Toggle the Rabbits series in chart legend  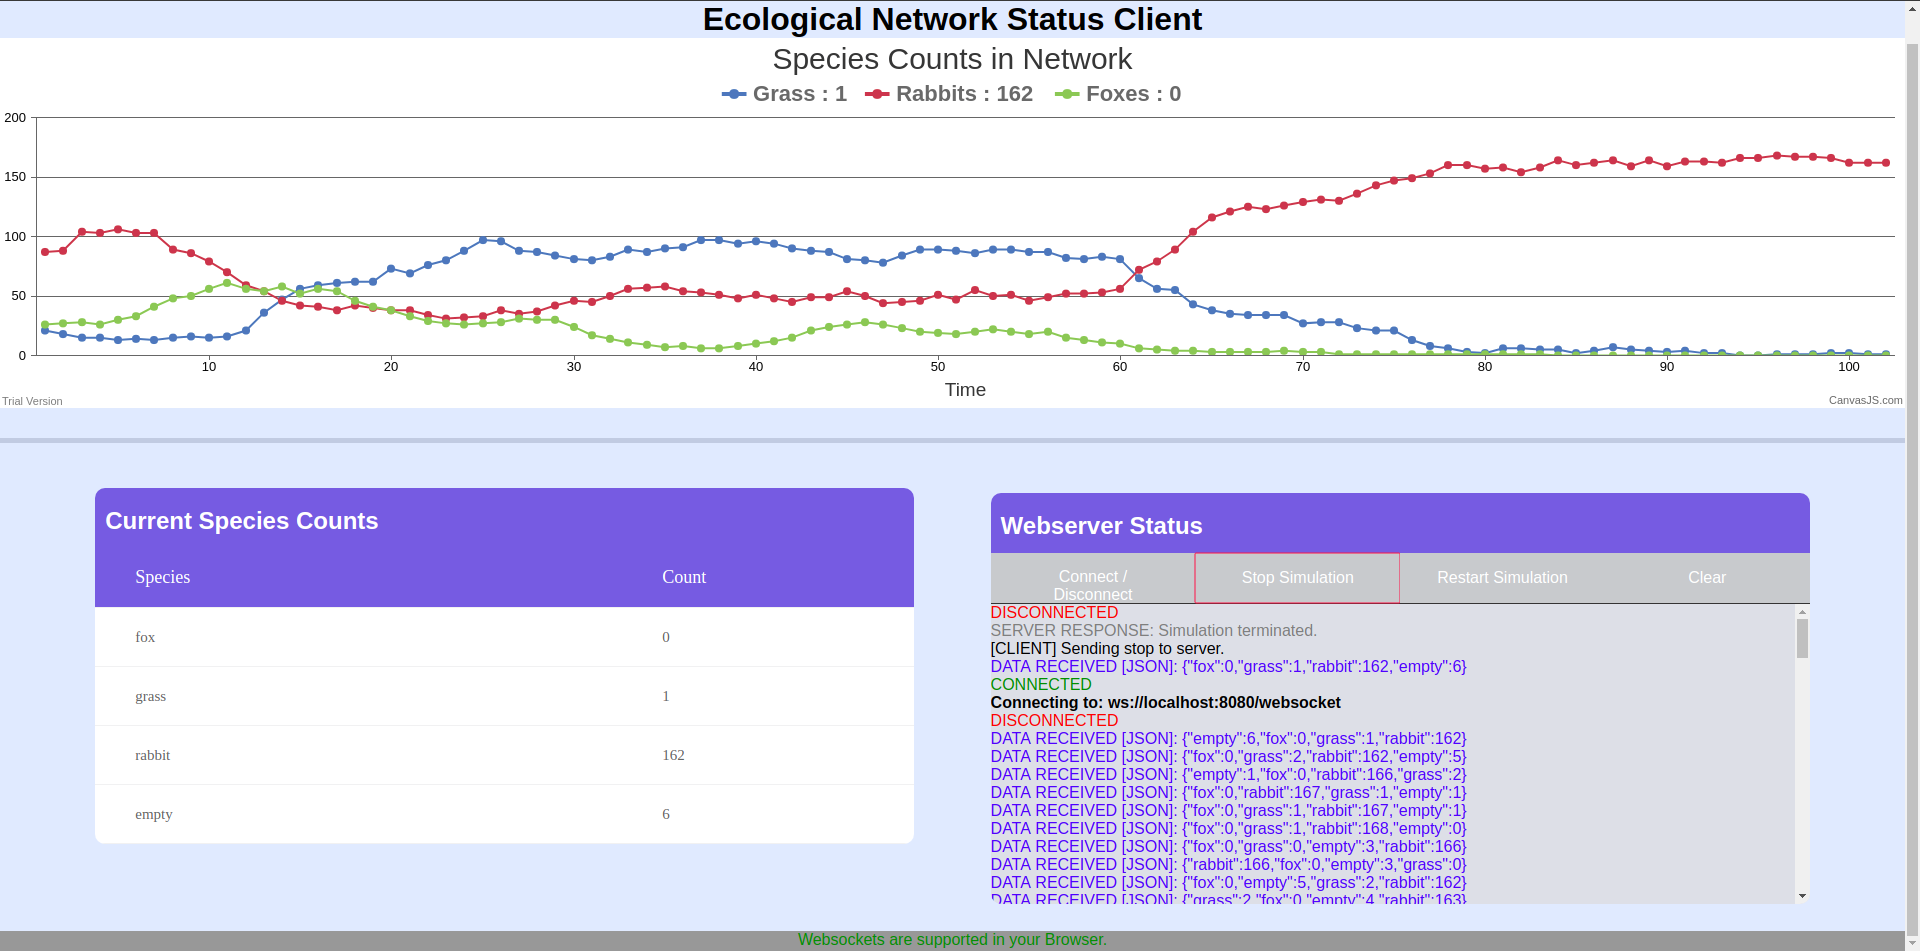tap(949, 94)
